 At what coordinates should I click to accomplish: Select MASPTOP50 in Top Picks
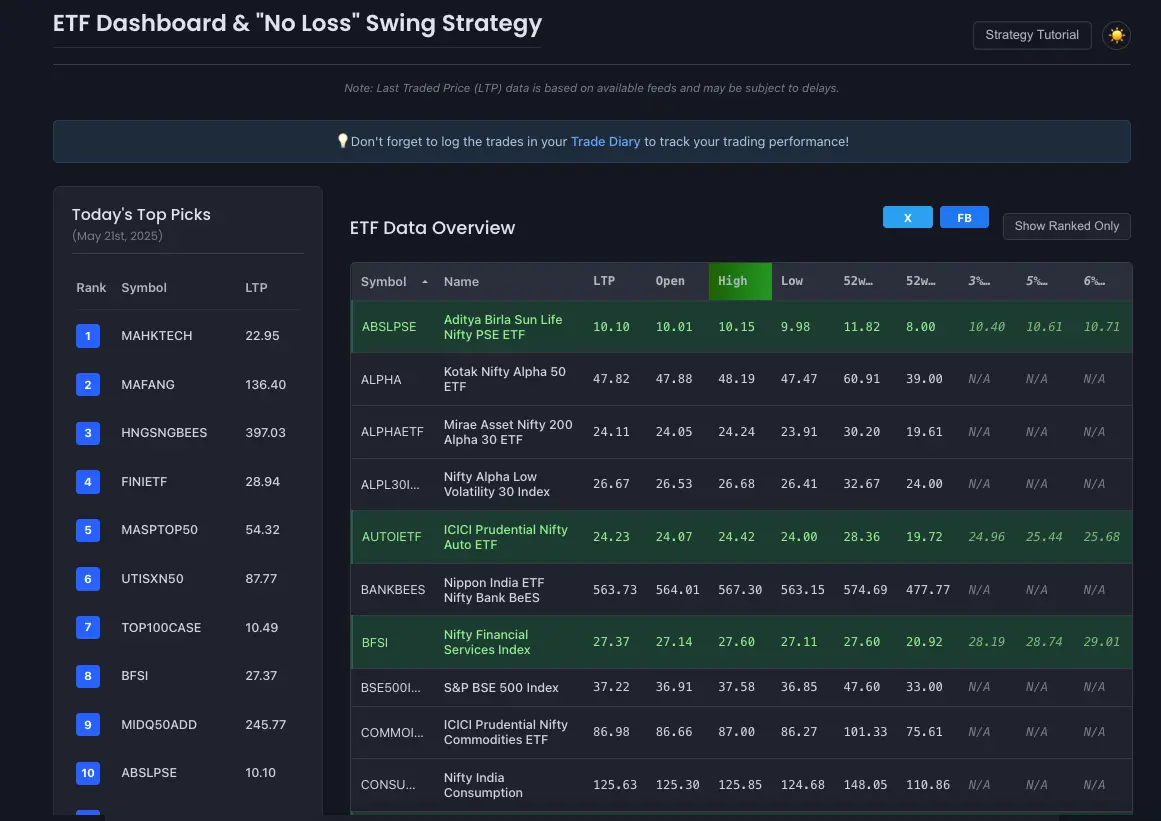pyautogui.click(x=159, y=530)
